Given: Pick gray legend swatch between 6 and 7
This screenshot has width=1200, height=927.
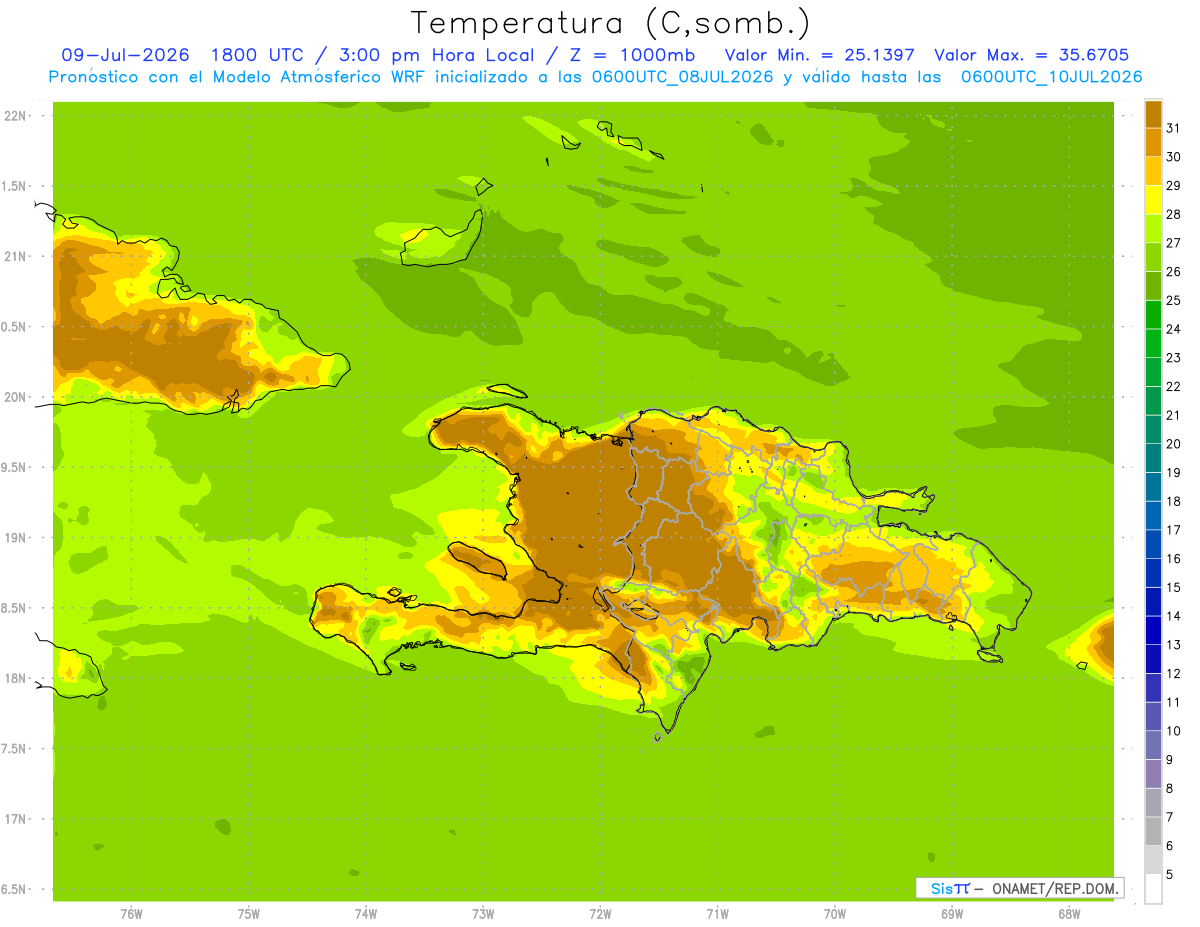Looking at the screenshot, I should (x=1154, y=831).
